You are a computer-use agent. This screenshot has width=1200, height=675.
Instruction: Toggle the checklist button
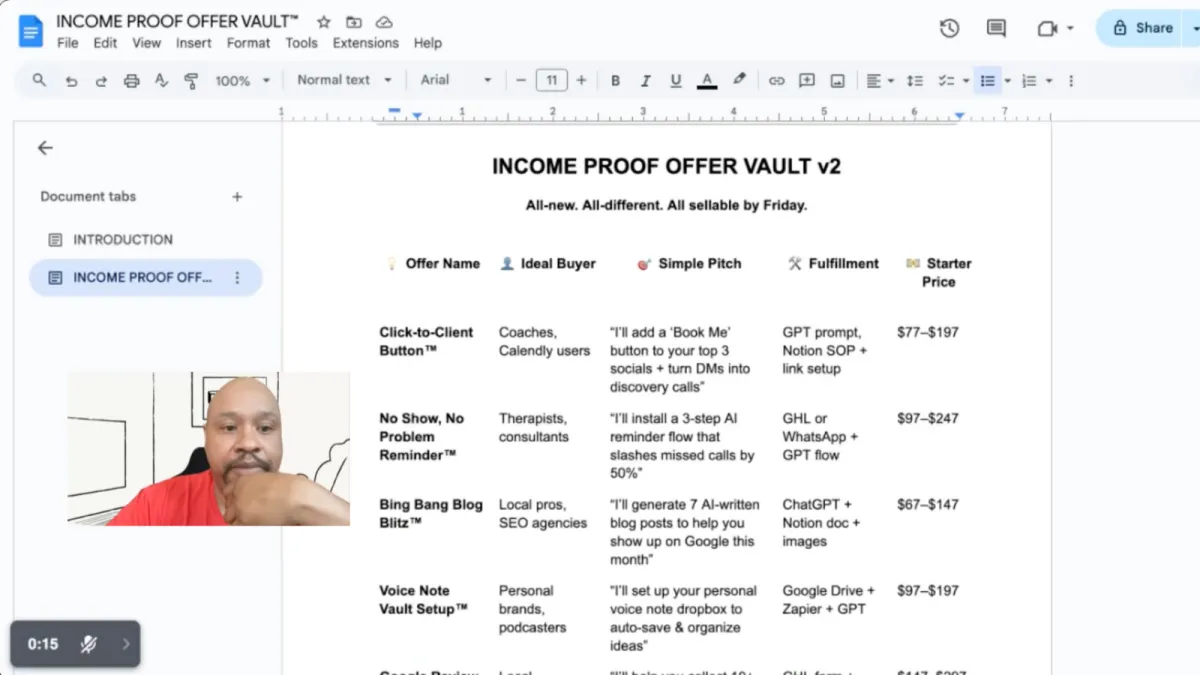click(946, 81)
